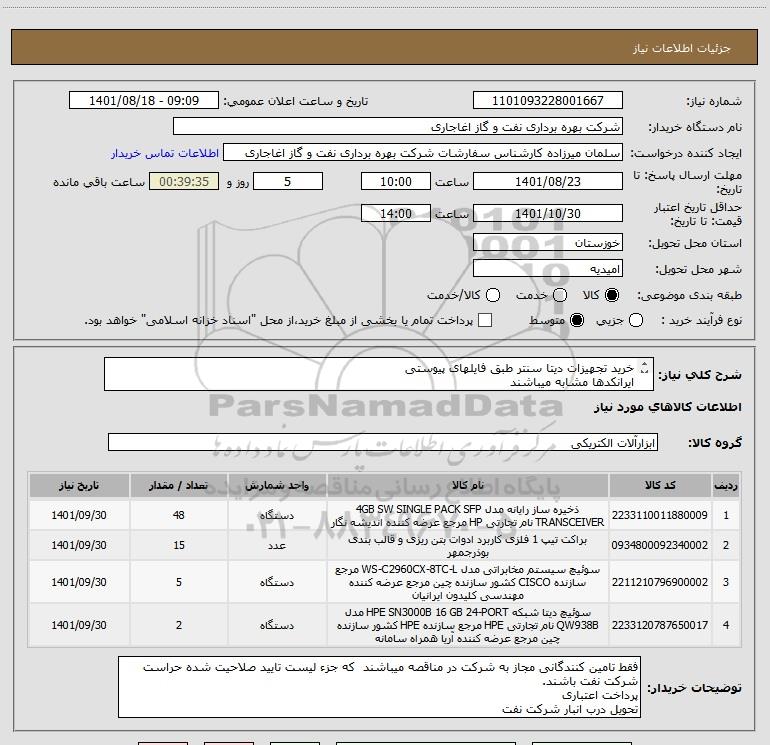Open the اطلاعات تماس خریدار link

165,153
